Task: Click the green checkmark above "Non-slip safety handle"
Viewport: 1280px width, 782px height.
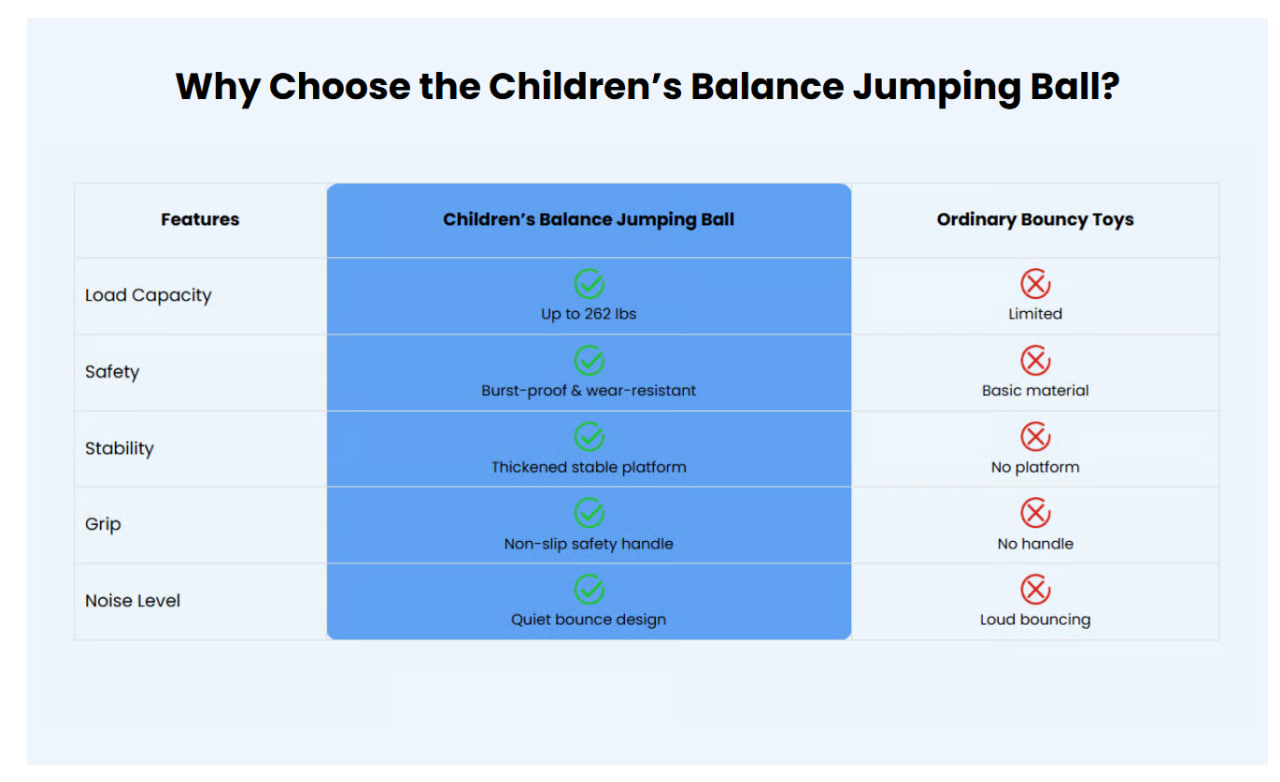Action: 589,513
